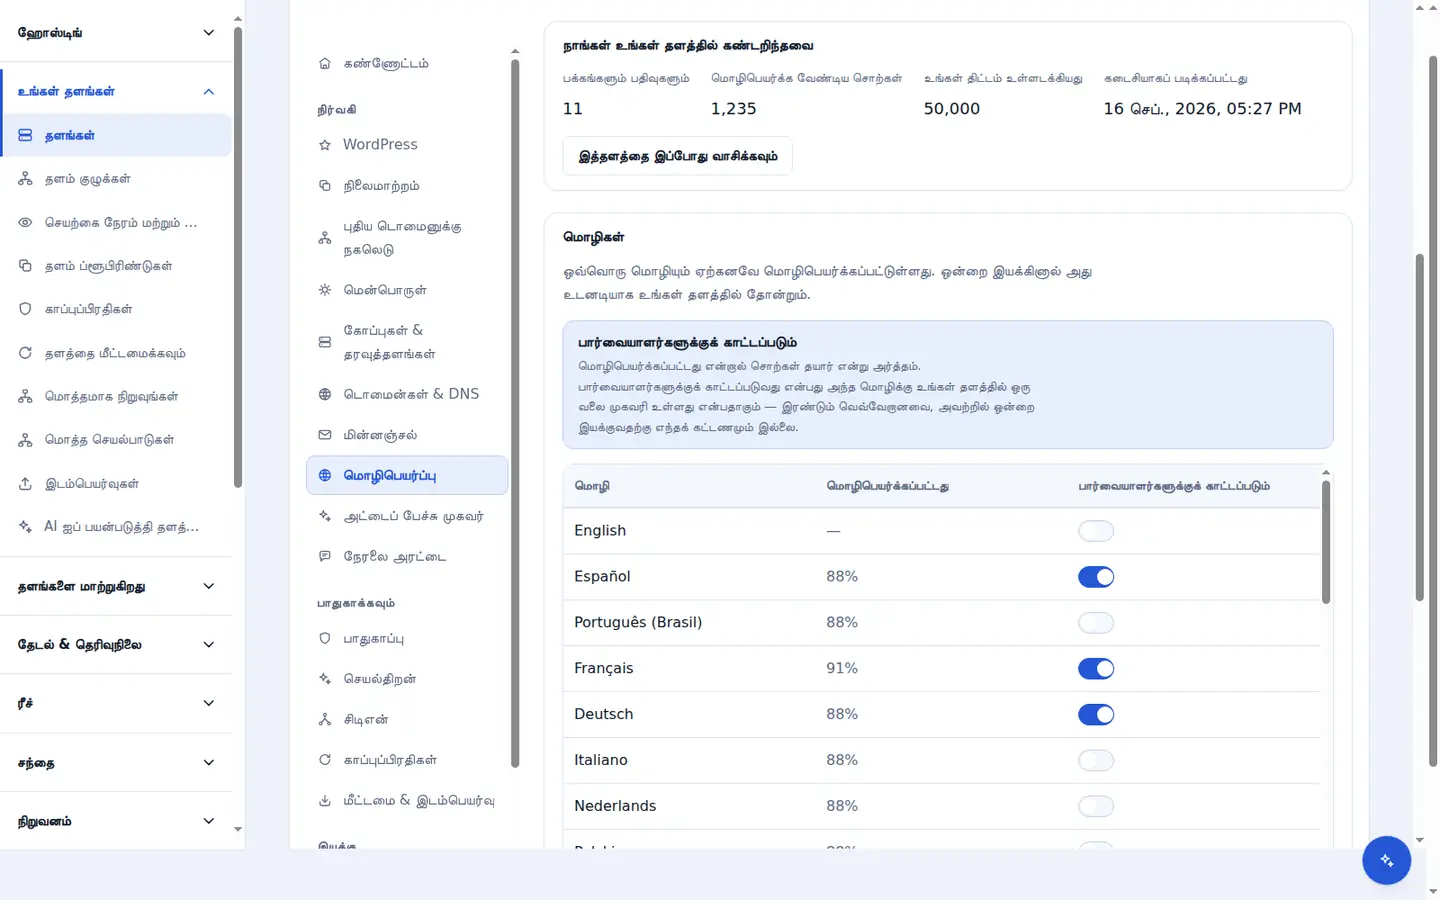This screenshot has width=1440, height=900.
Task: Click the envelope icon for மின்னஞ்சல்
Action: pos(325,435)
